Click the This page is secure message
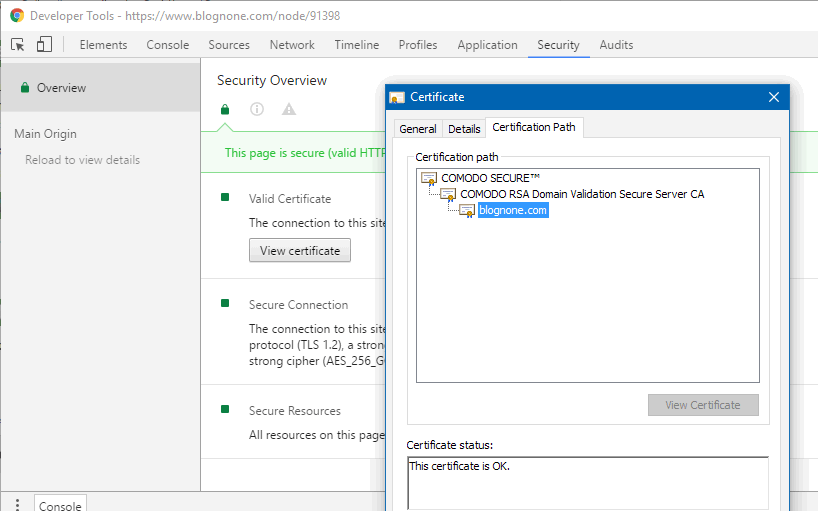818x511 pixels. 305,153
